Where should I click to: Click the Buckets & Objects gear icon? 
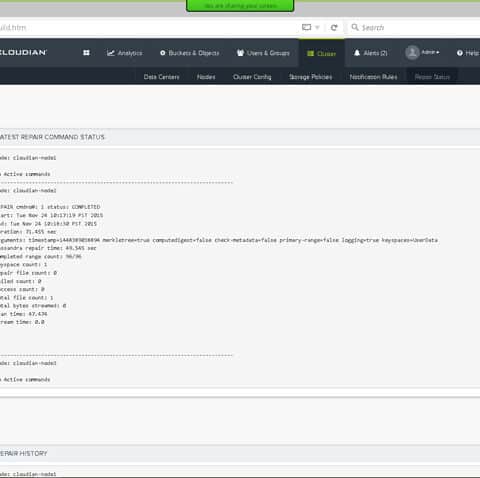tap(163, 53)
